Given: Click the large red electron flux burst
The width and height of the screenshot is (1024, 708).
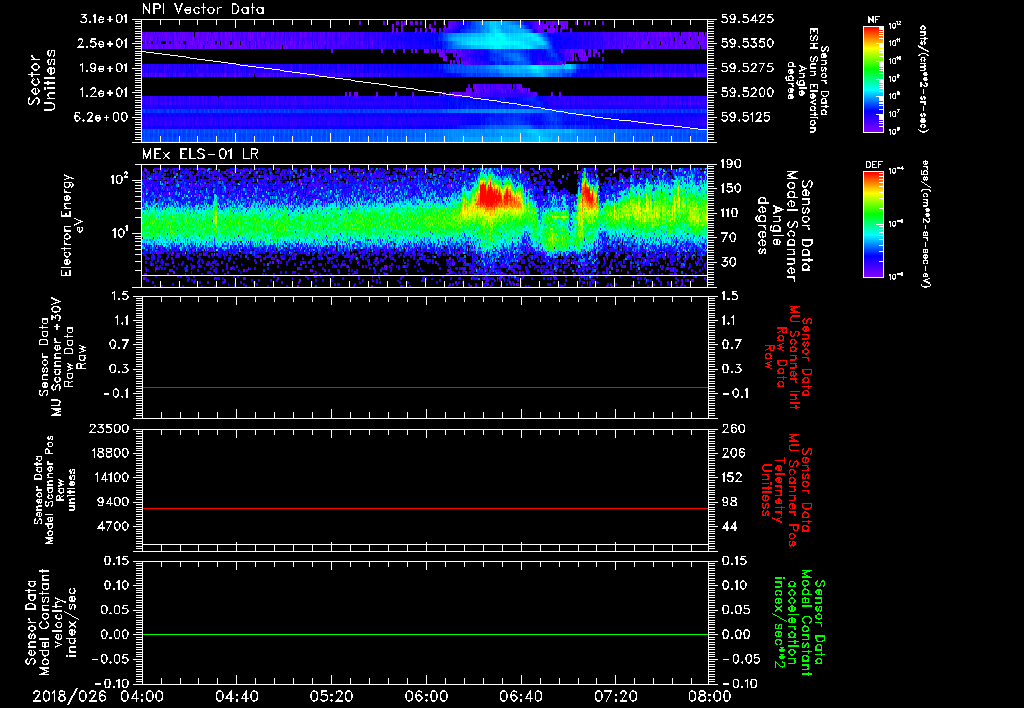Looking at the screenshot, I should pos(492,196).
